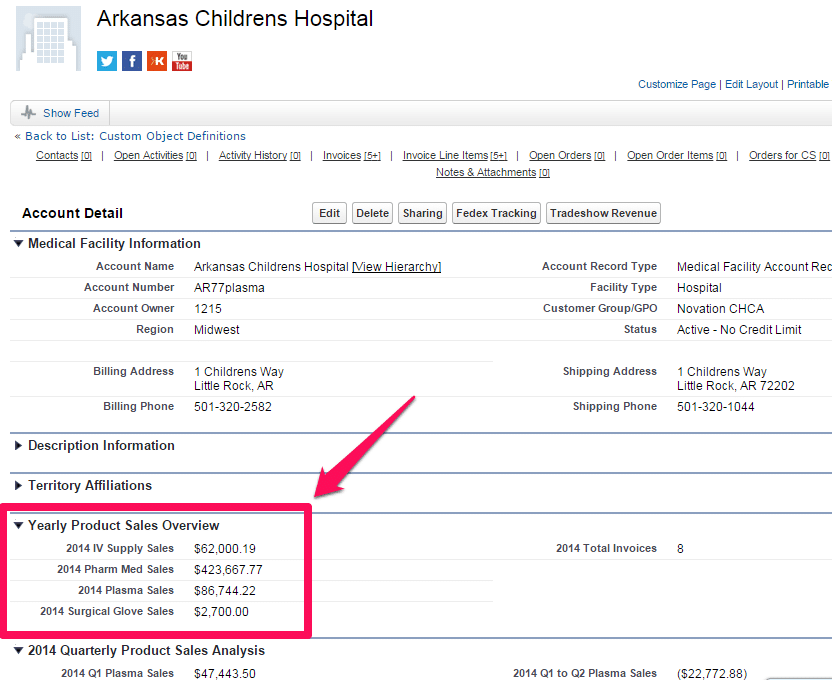Viewport: 832px width, 680px height.
Task: Collapse Medical Facility Information section
Action: (18, 243)
